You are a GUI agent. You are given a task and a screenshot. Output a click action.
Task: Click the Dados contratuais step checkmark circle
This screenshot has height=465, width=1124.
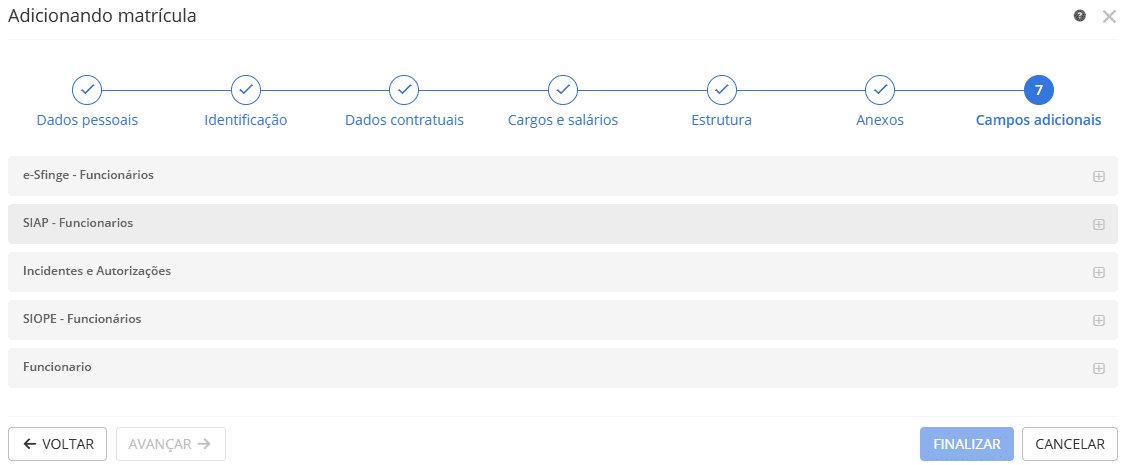point(404,90)
